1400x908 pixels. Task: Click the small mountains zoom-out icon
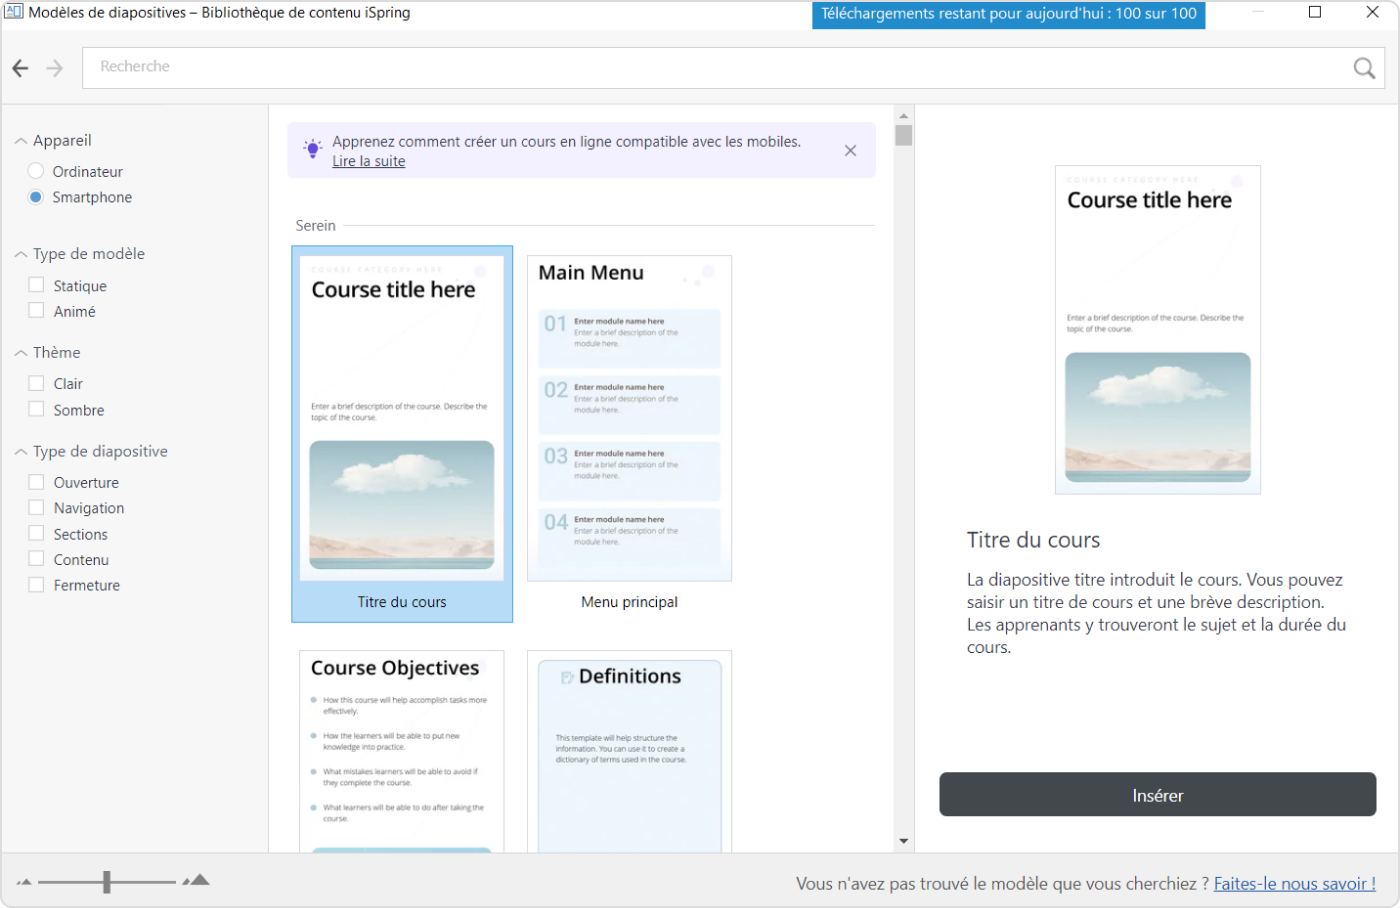click(x=24, y=882)
